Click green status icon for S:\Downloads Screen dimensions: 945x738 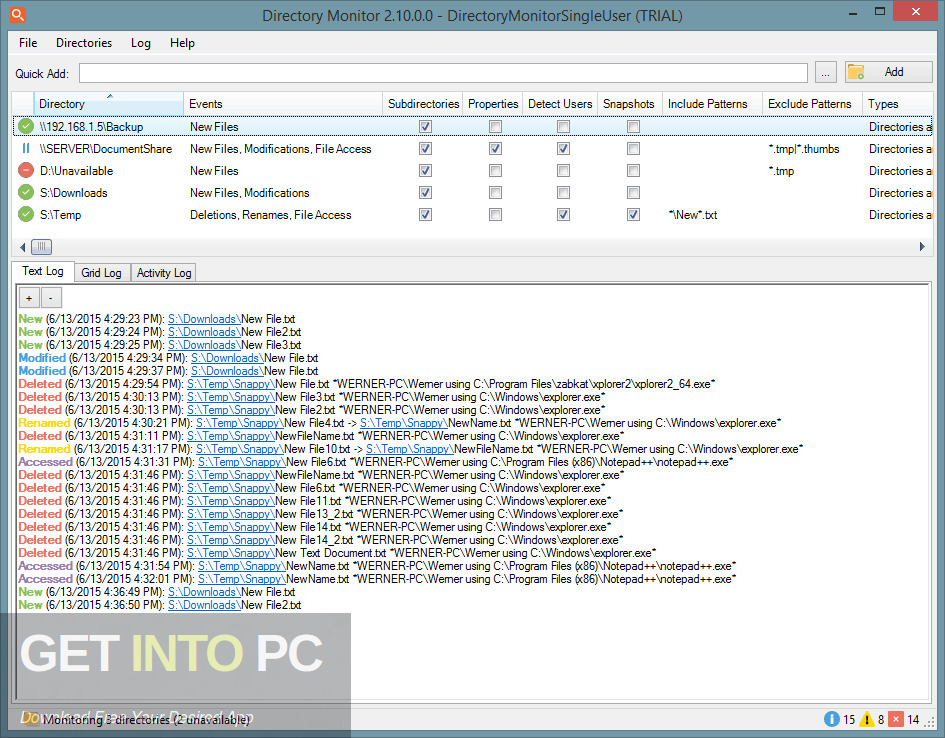click(x=26, y=193)
